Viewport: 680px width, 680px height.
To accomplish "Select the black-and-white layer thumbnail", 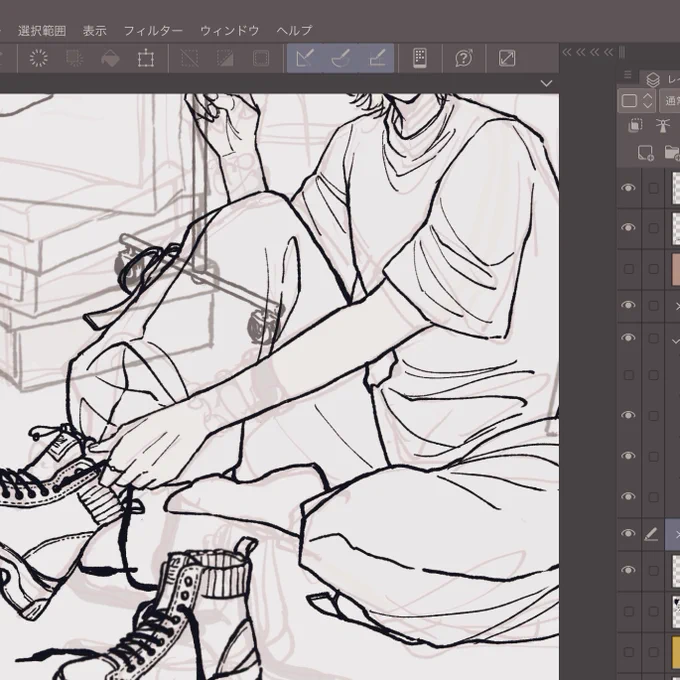I will [676, 611].
